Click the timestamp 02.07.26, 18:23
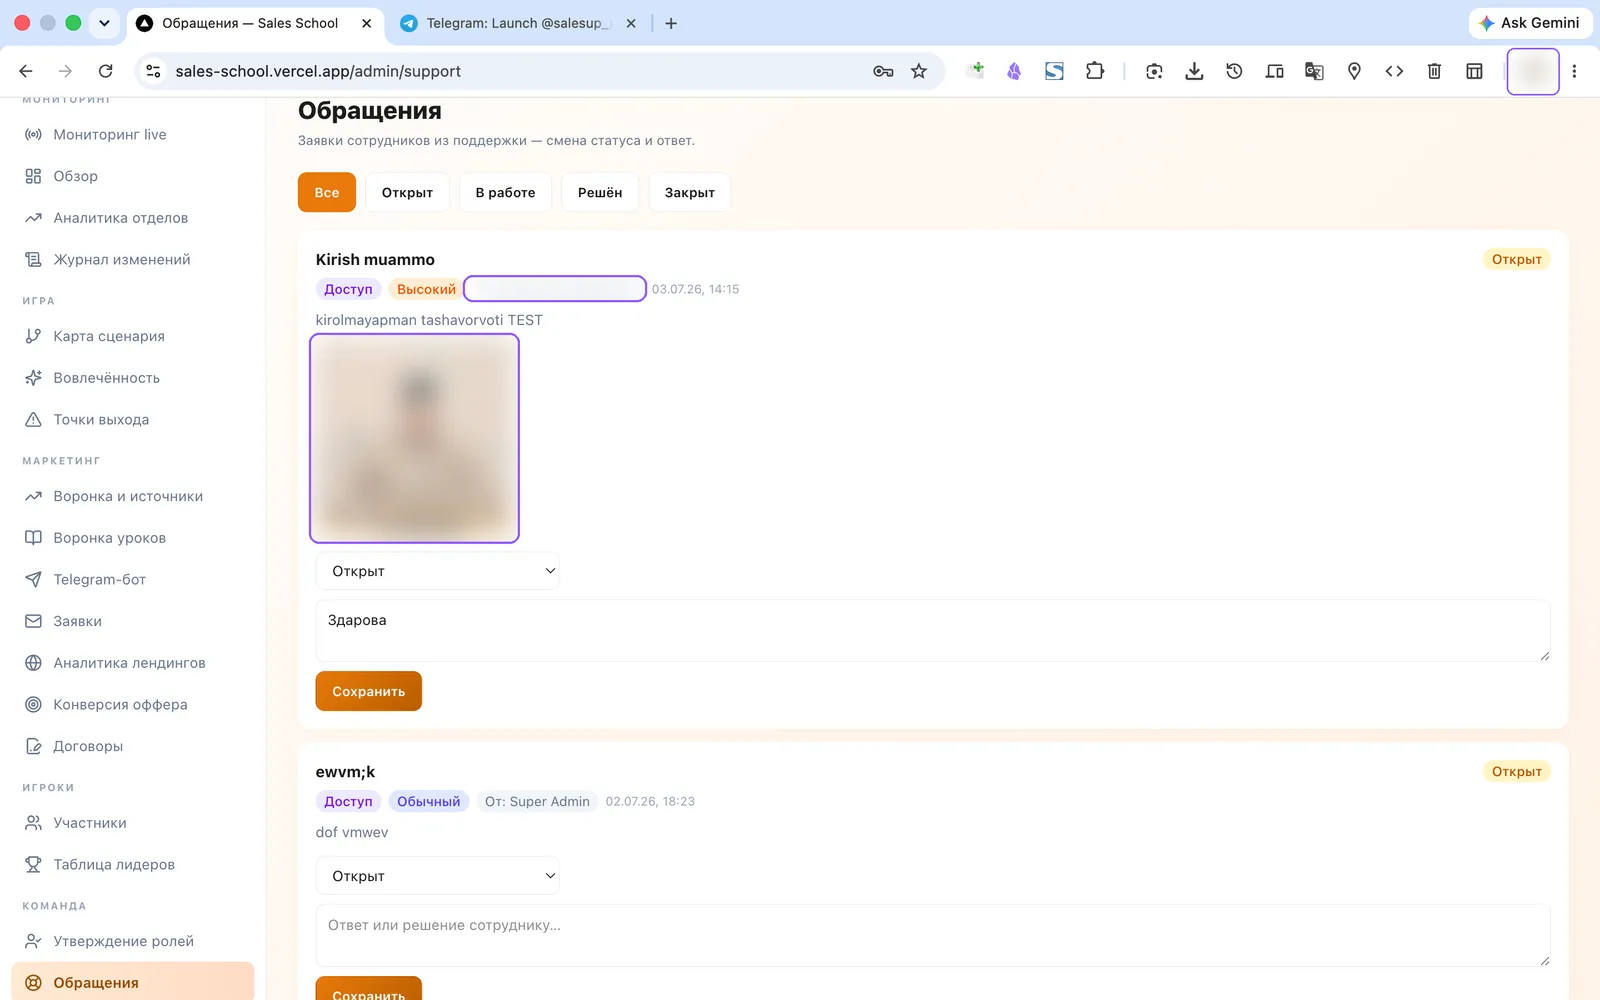Viewport: 1600px width, 1000px height. coord(650,801)
